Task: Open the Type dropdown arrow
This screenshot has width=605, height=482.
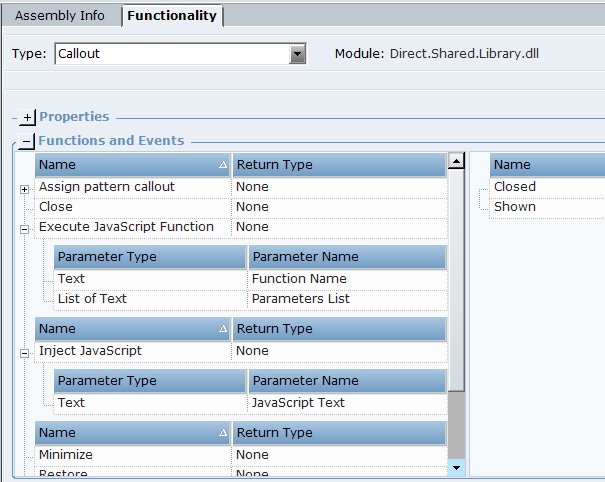Action: pyautogui.click(x=297, y=54)
